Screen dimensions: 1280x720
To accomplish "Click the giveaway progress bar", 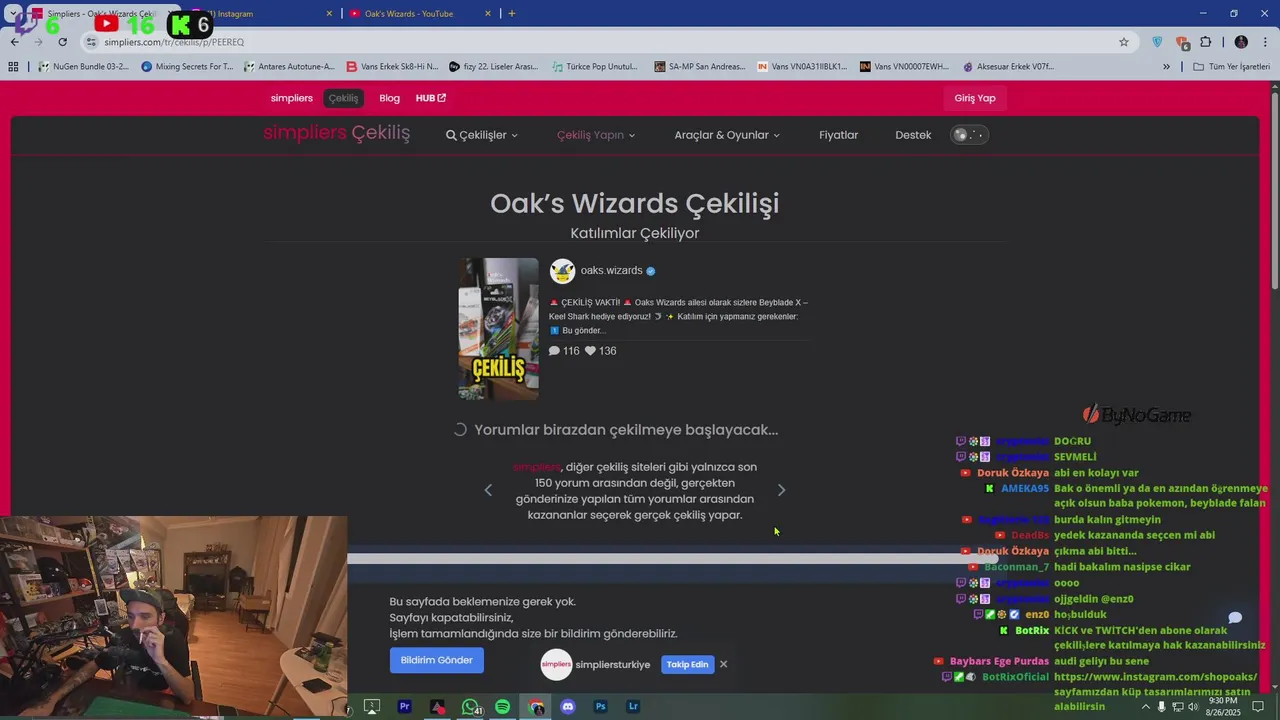I will click(x=672, y=559).
